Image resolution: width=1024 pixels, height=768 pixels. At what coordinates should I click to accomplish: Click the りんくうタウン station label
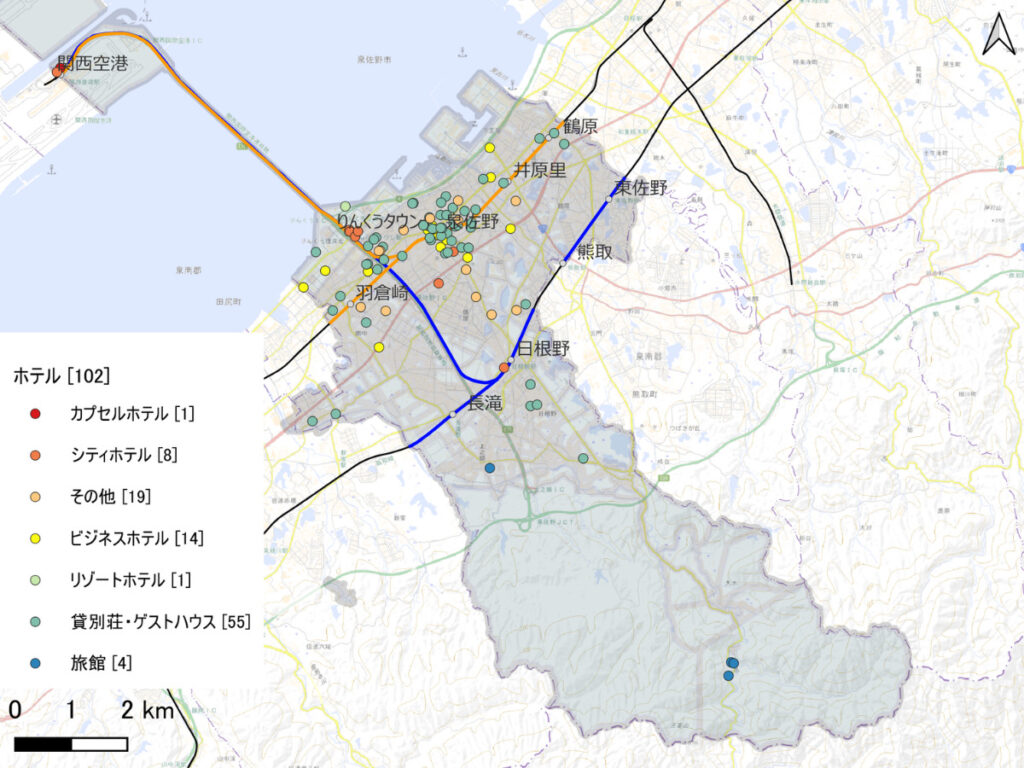380,221
